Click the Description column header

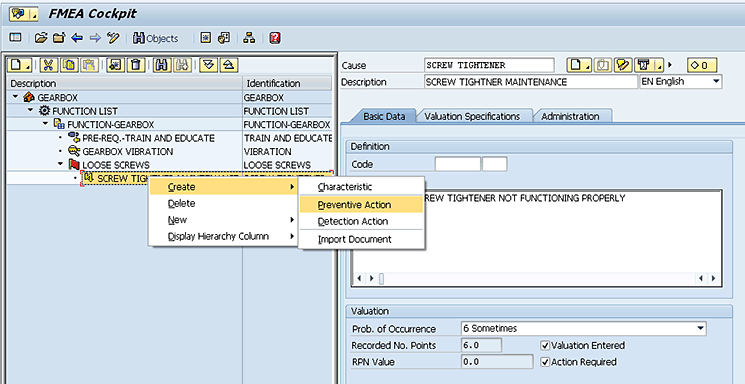point(125,83)
